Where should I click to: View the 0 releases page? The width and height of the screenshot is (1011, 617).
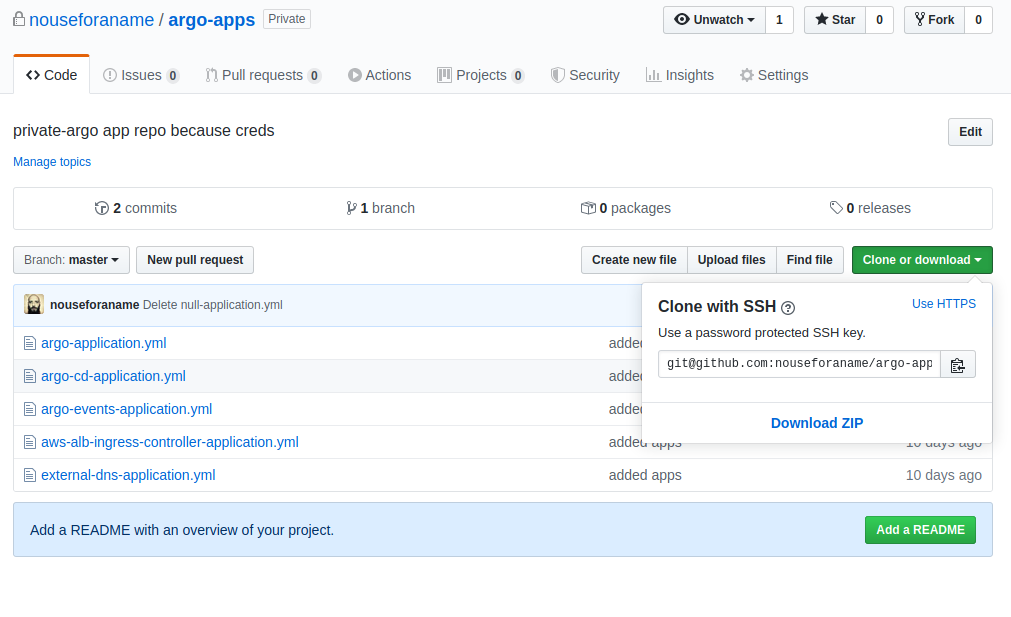click(870, 208)
